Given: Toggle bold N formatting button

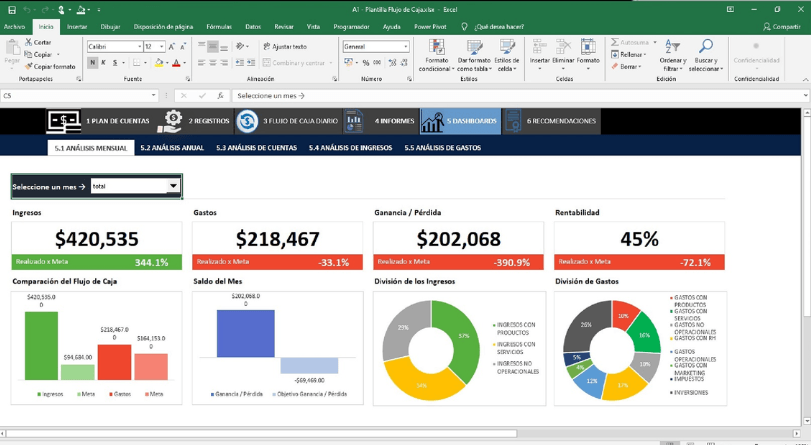Looking at the screenshot, I should [92, 63].
